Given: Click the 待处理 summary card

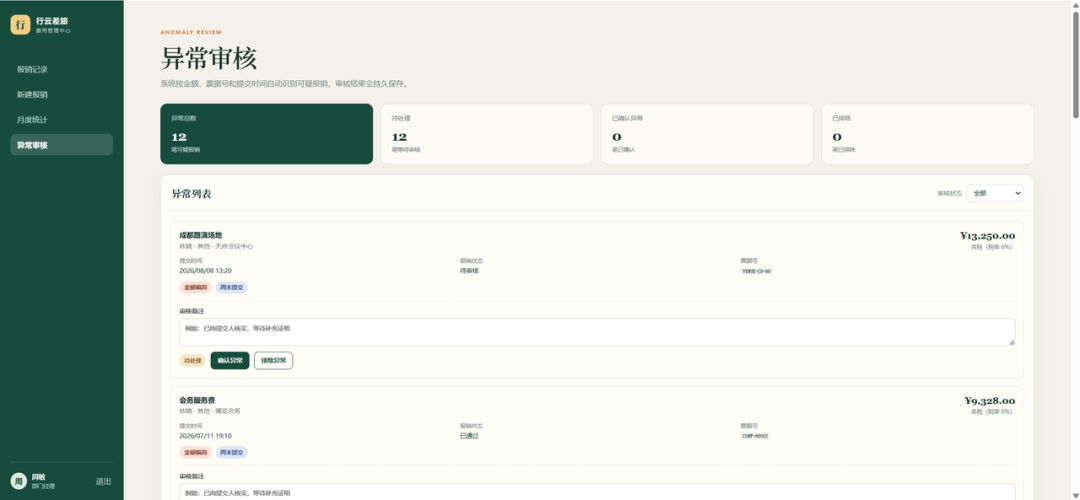Looking at the screenshot, I should [x=487, y=134].
